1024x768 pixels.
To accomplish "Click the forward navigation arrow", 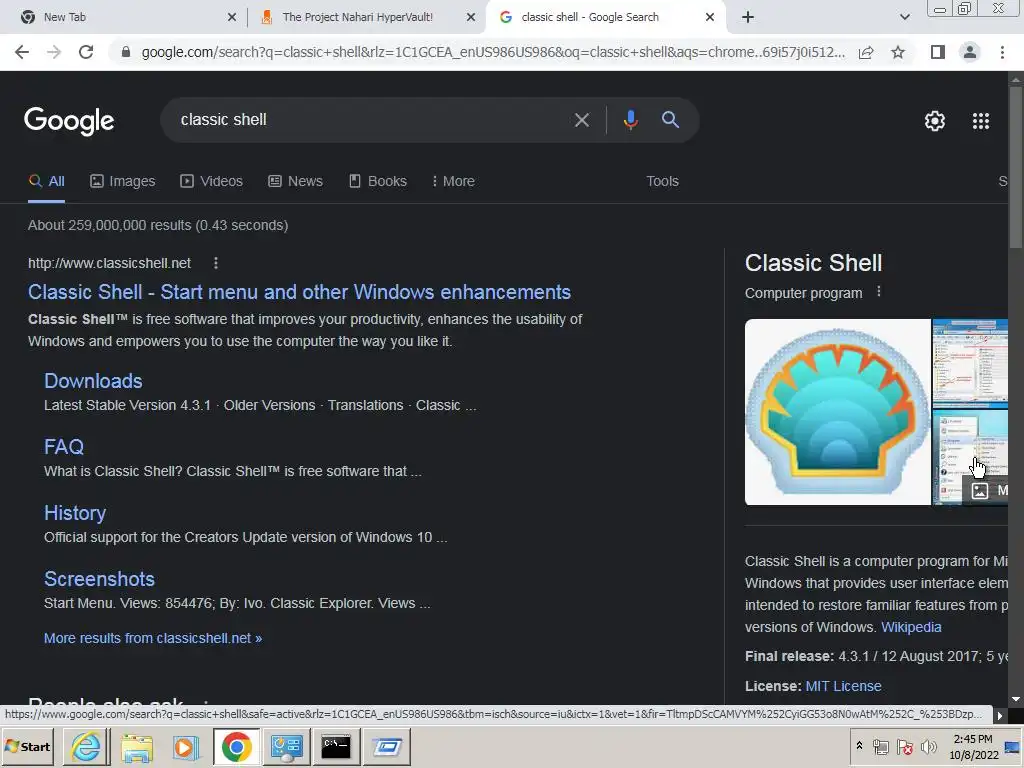I will 54,52.
